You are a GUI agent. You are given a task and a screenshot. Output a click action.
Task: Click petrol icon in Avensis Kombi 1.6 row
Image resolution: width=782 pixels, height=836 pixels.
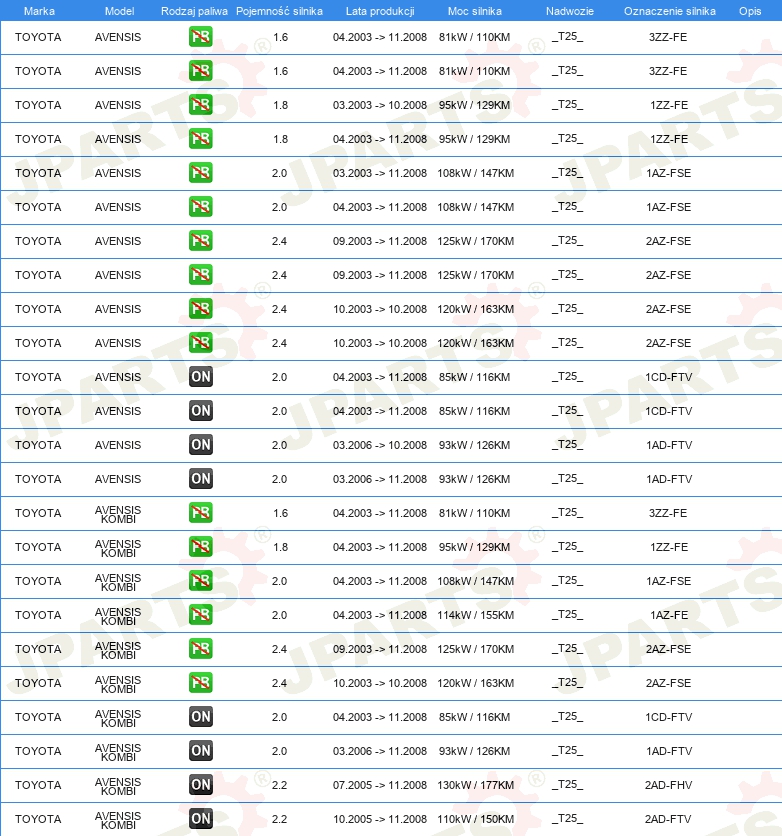tap(200, 513)
